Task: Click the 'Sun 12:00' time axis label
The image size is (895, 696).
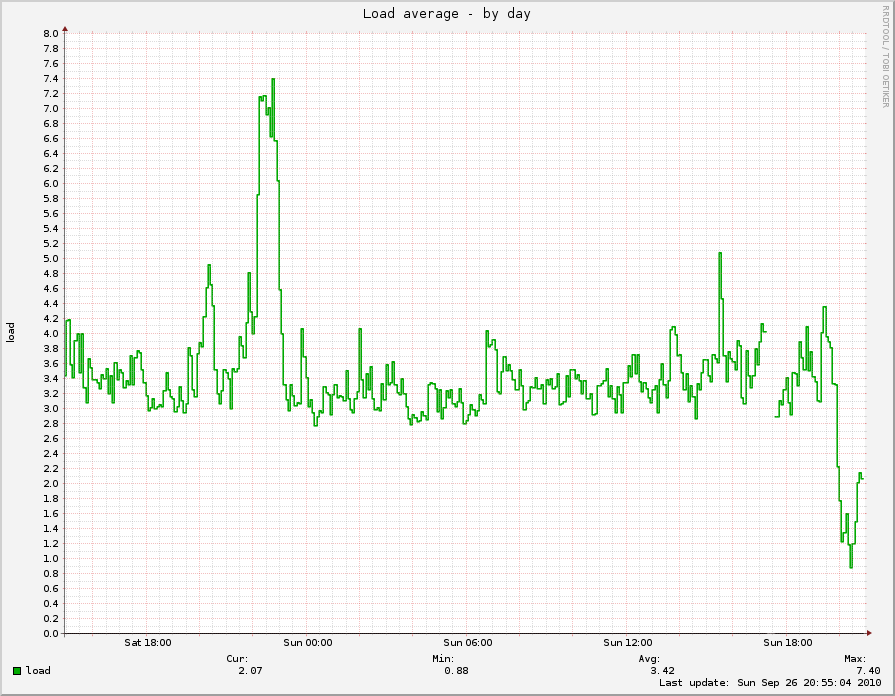Action: [x=627, y=643]
